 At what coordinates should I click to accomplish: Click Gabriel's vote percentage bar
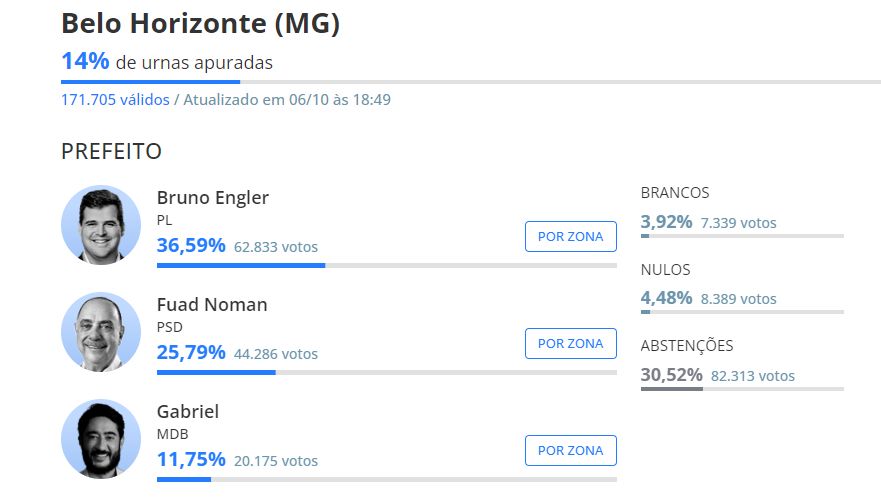pos(386,479)
